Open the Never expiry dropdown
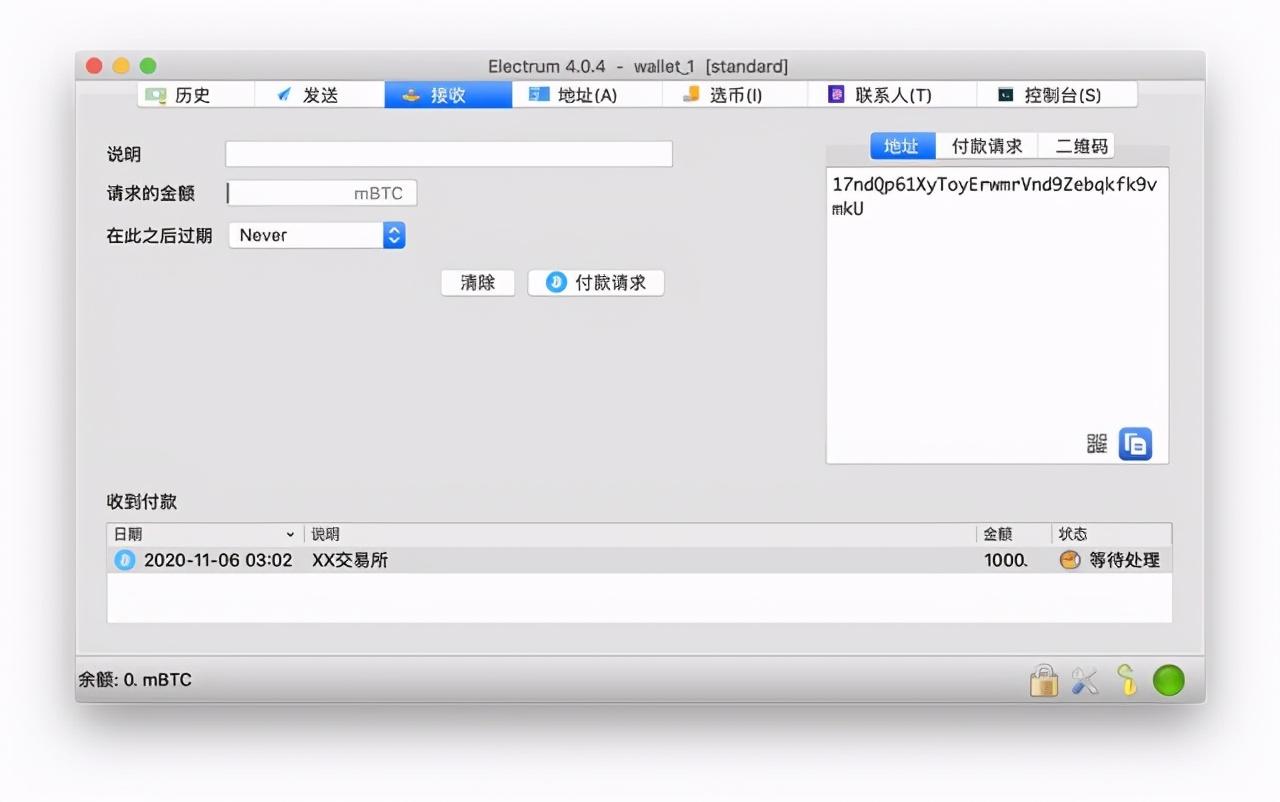Viewport: 1280px width, 802px height. pos(317,235)
